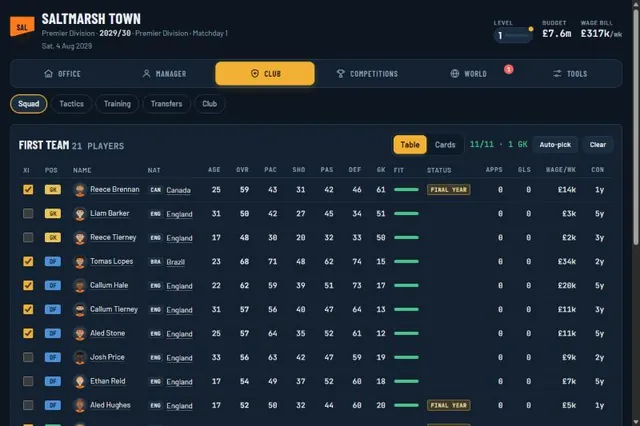Switch to Cards view
The image size is (640, 426).
445,145
